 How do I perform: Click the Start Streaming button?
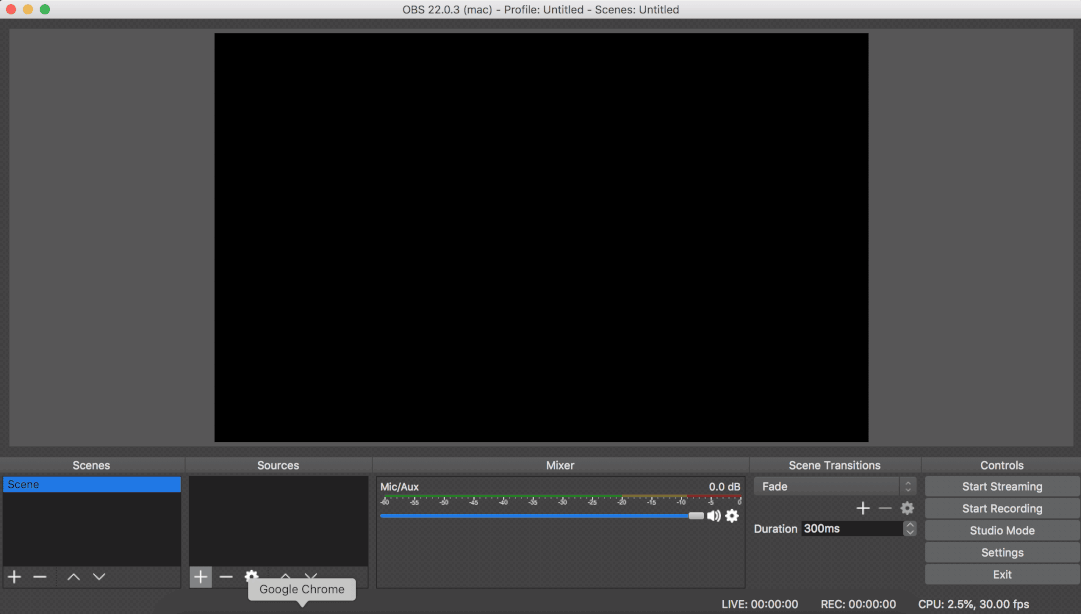pos(1002,487)
